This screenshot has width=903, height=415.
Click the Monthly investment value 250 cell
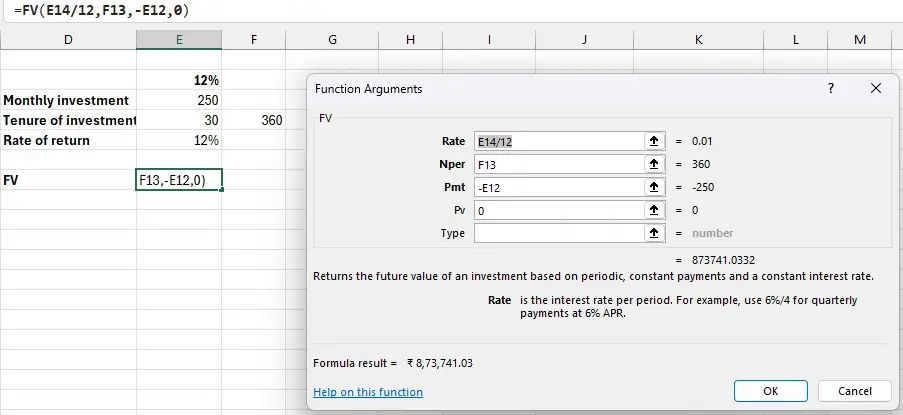[179, 100]
